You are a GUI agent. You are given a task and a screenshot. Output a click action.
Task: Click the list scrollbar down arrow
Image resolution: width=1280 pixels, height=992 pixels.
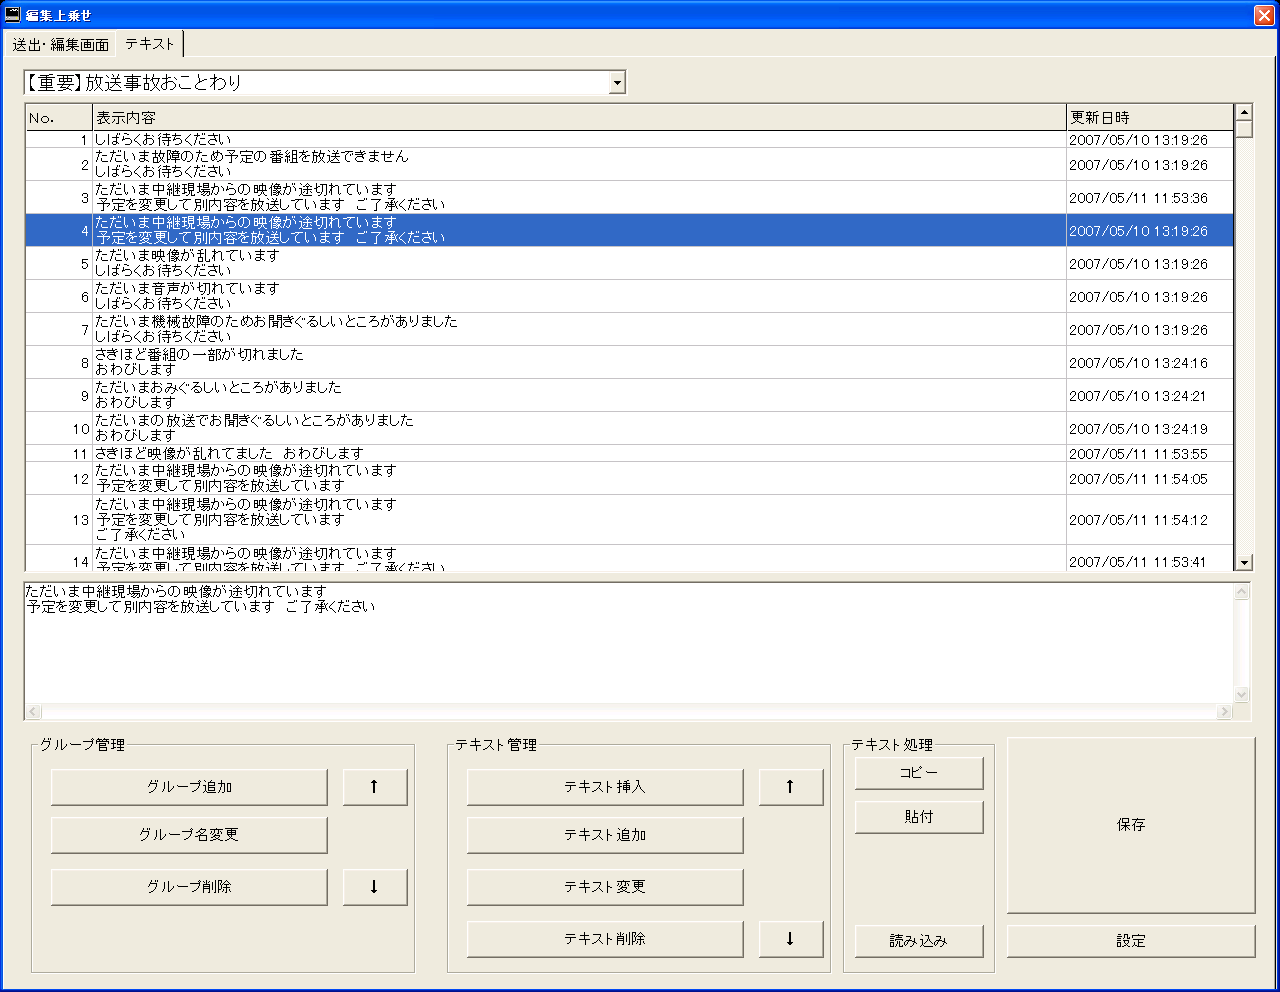pyautogui.click(x=1244, y=563)
